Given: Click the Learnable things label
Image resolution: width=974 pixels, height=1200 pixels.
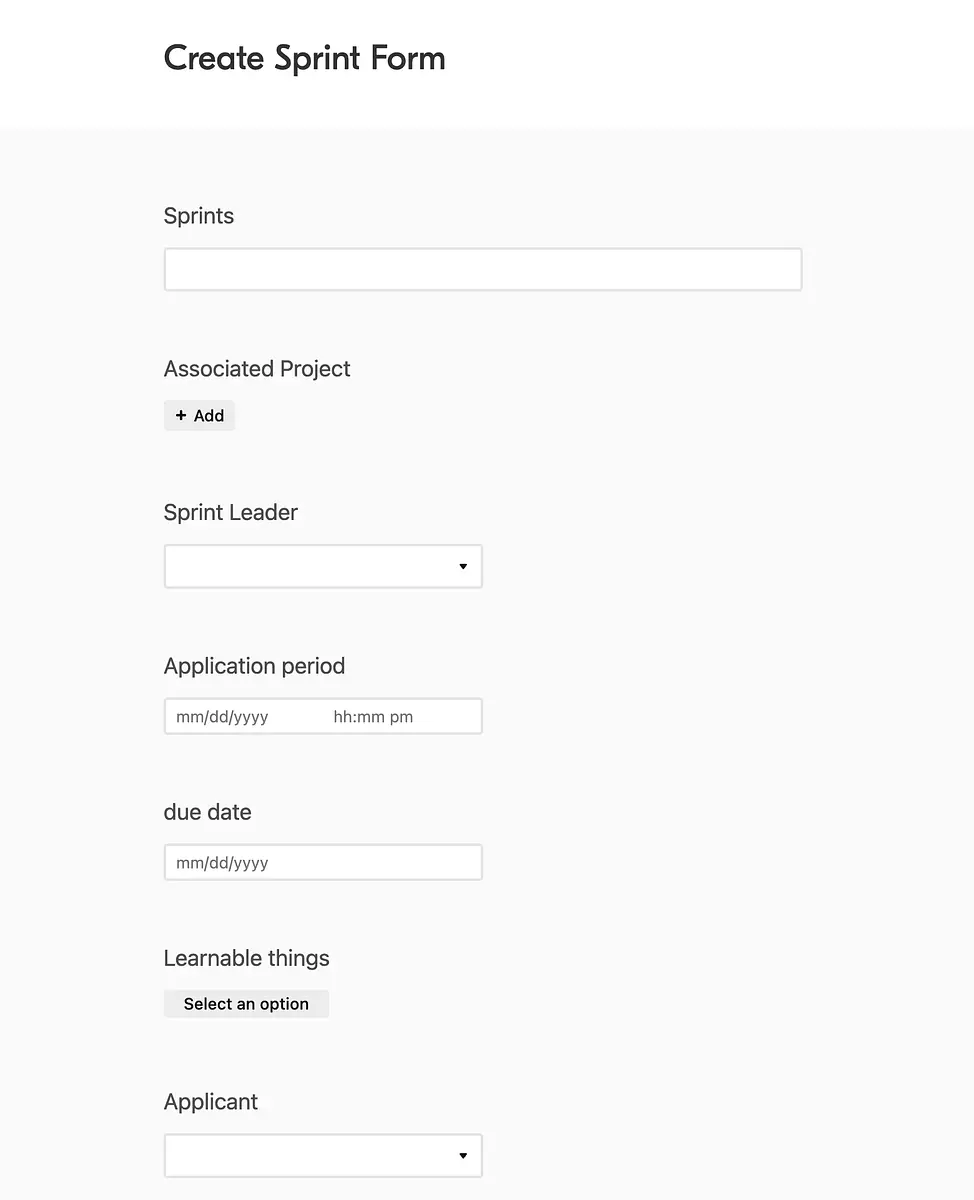Looking at the screenshot, I should (246, 958).
